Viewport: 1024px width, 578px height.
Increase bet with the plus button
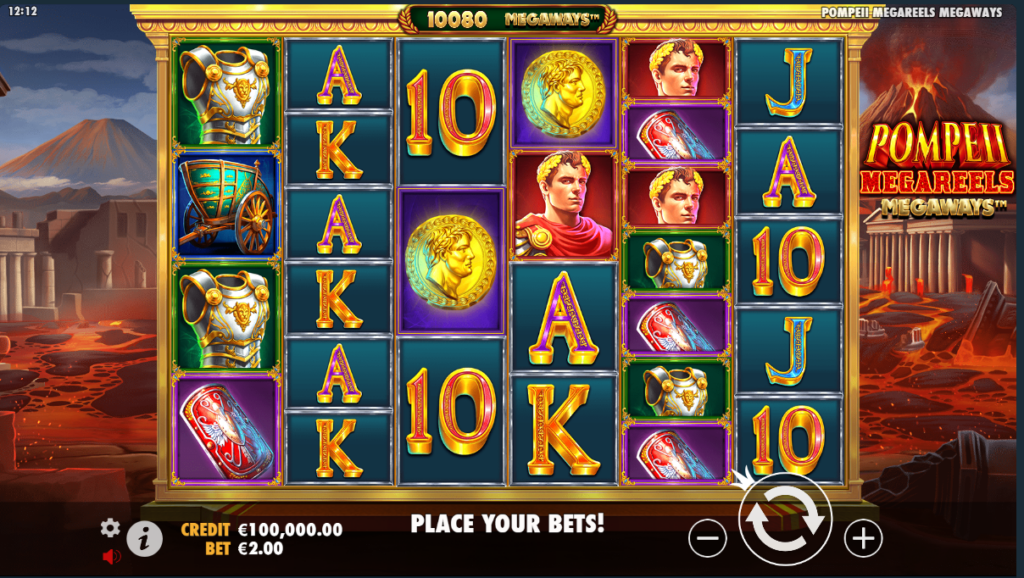coord(863,539)
